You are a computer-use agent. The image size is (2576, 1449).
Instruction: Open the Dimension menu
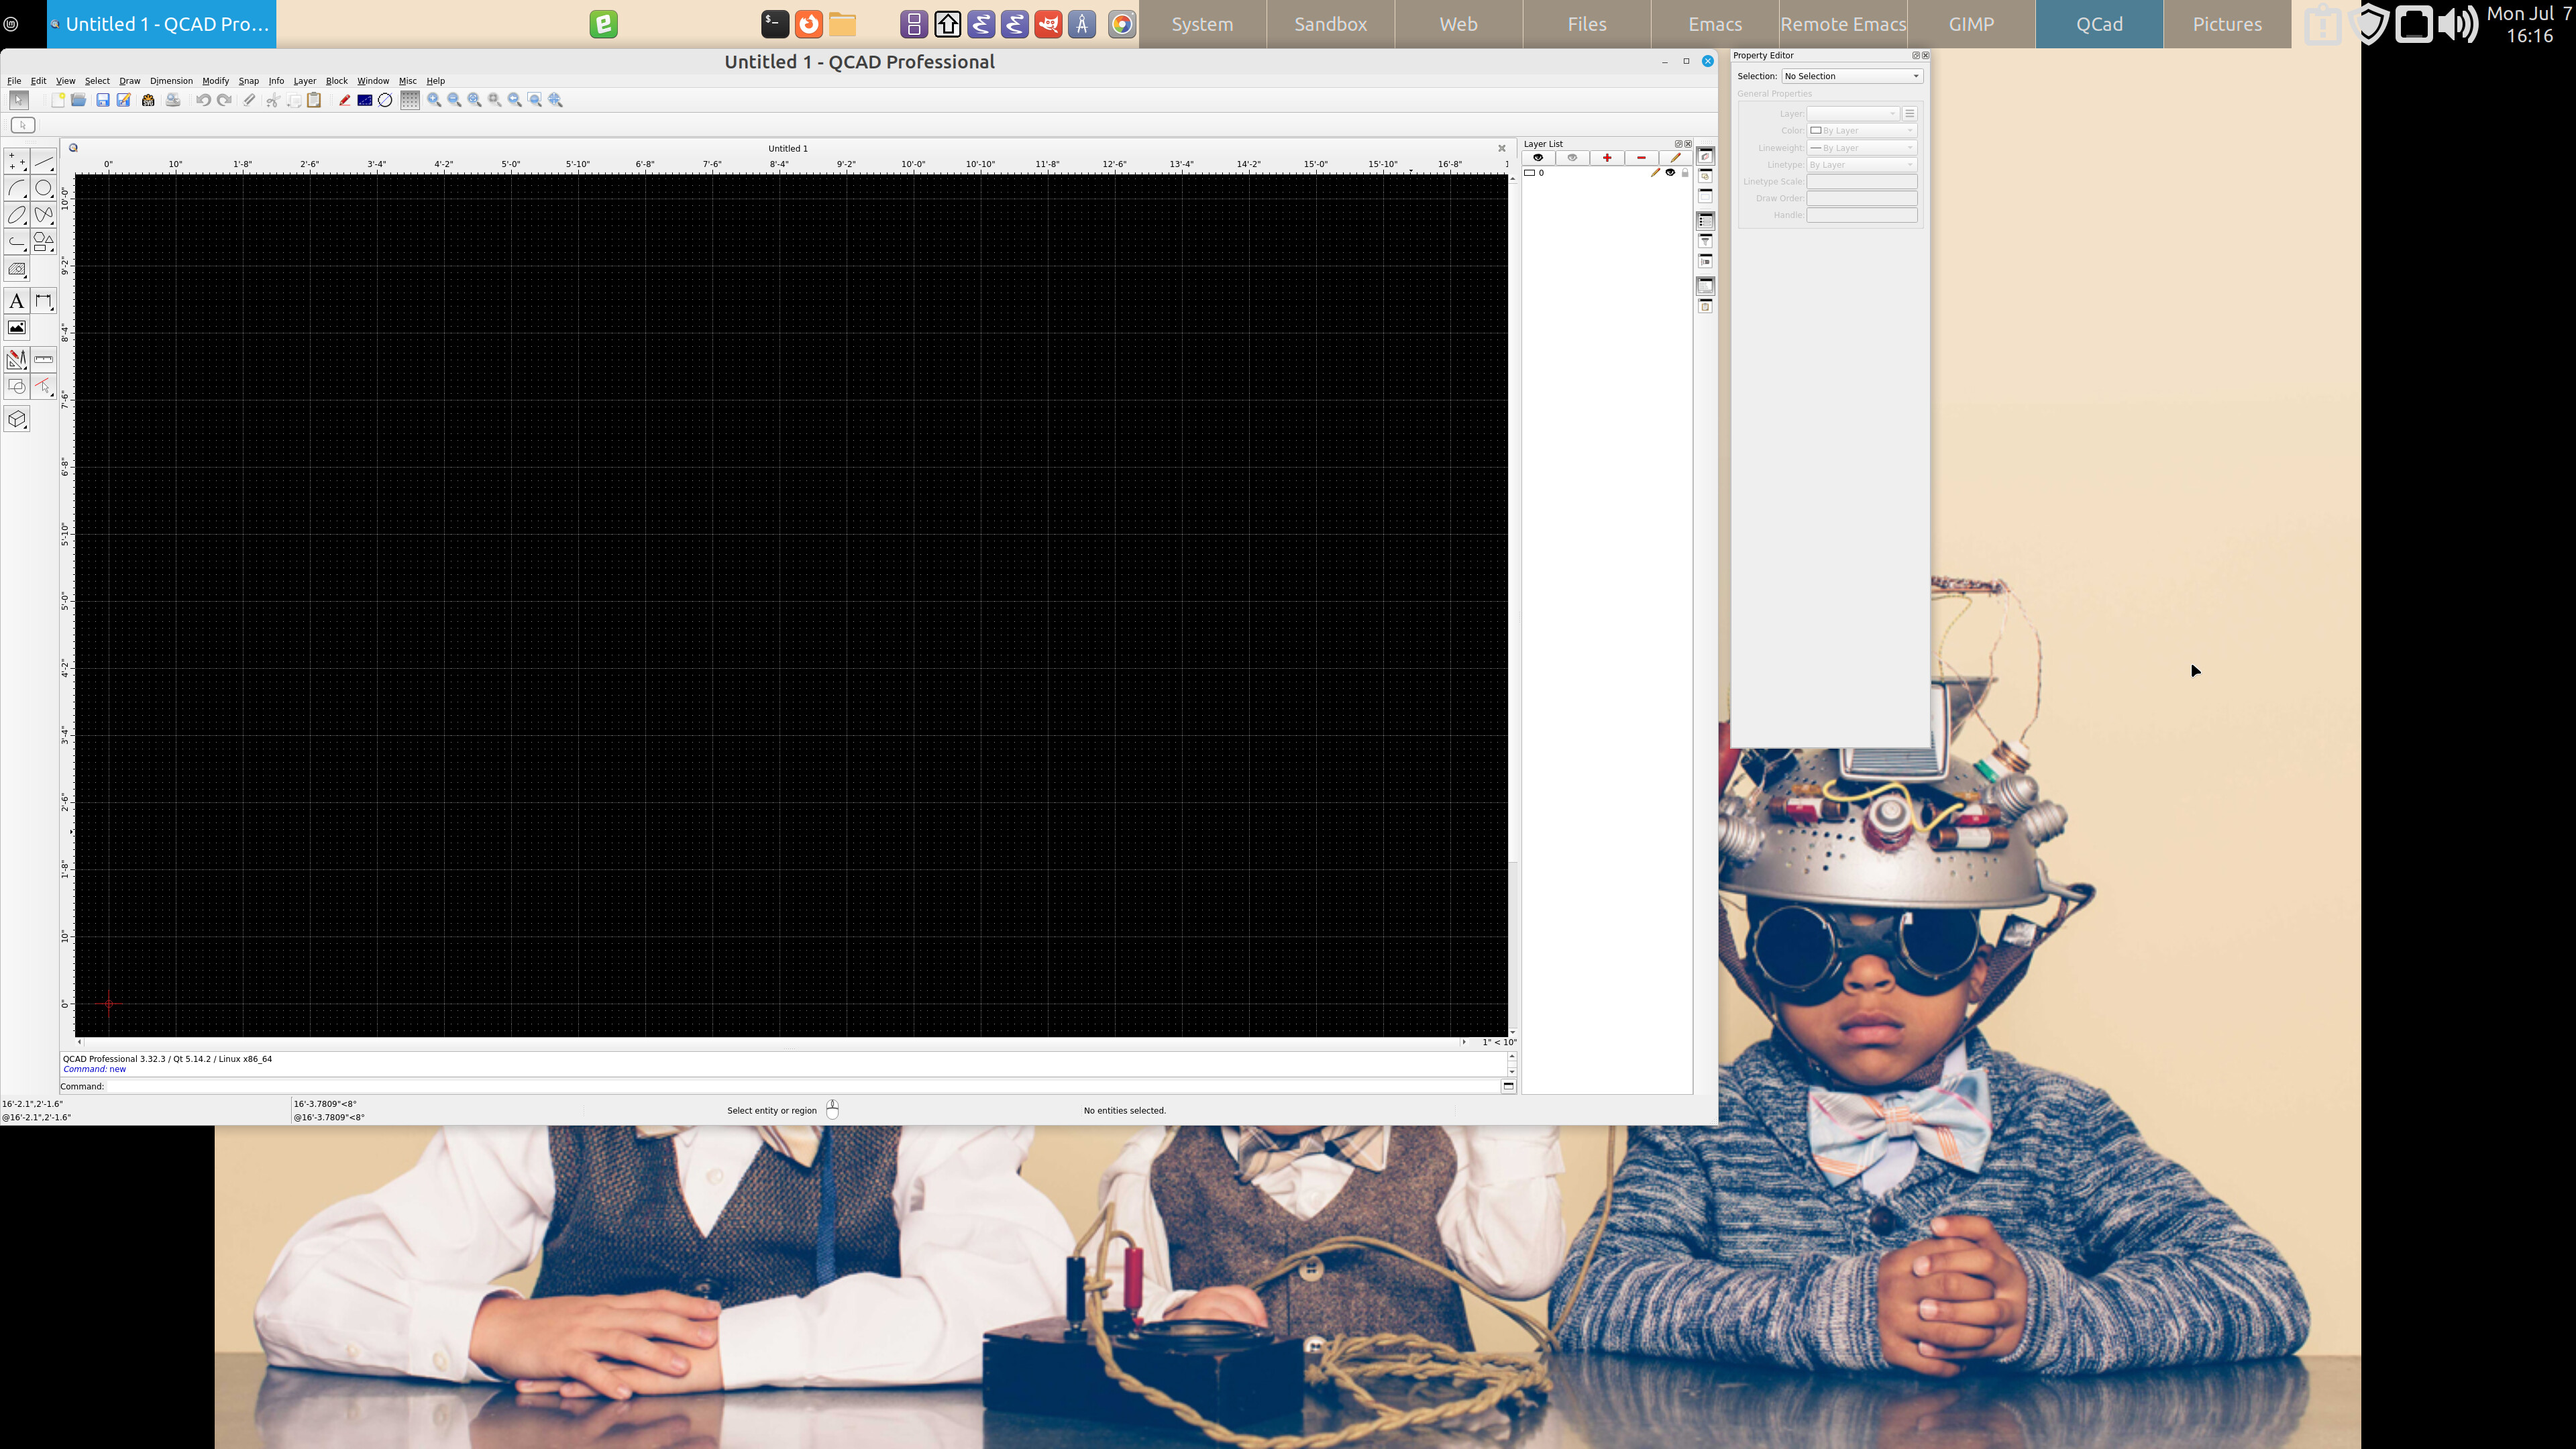(171, 81)
